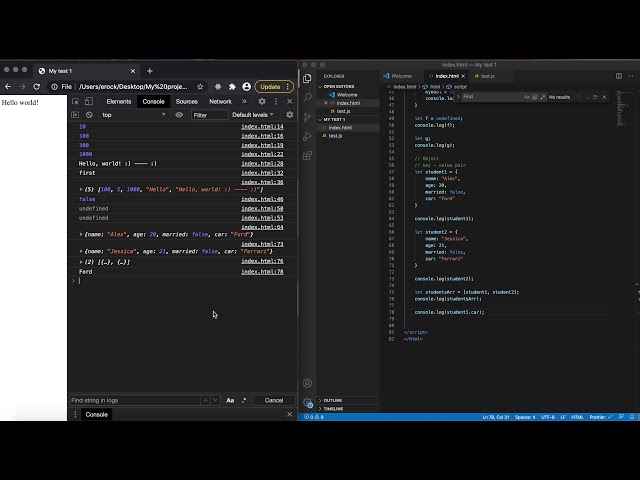Open DevTools Settings gear beside tabs
Image resolution: width=640 pixels, height=480 pixels.
[262, 102]
